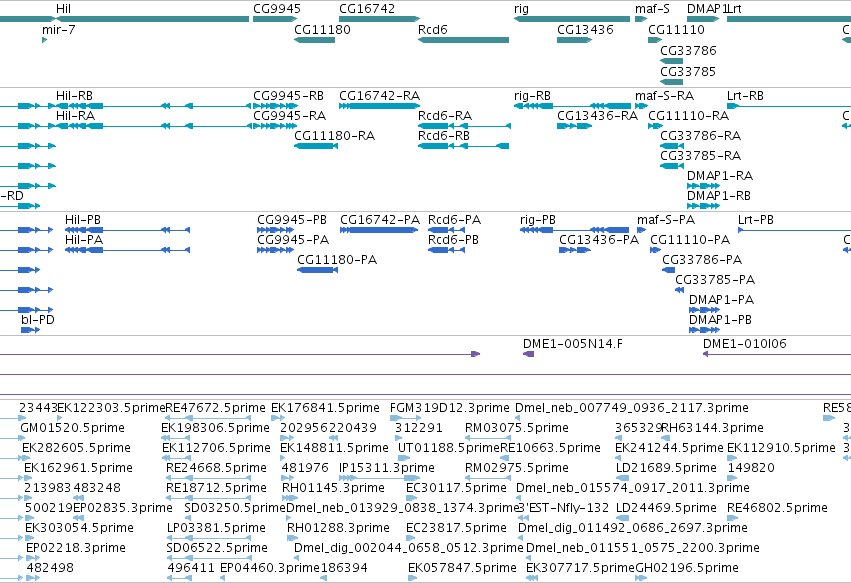Select the DMAP1-PA protein feature
Screen dimensions: 851x583
[704, 310]
